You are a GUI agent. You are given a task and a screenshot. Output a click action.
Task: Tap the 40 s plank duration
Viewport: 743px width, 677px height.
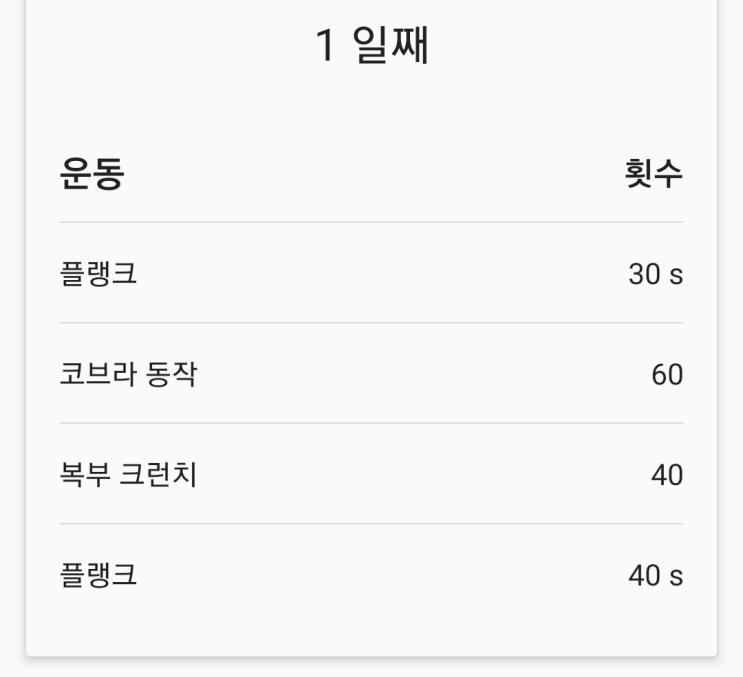[x=656, y=575]
